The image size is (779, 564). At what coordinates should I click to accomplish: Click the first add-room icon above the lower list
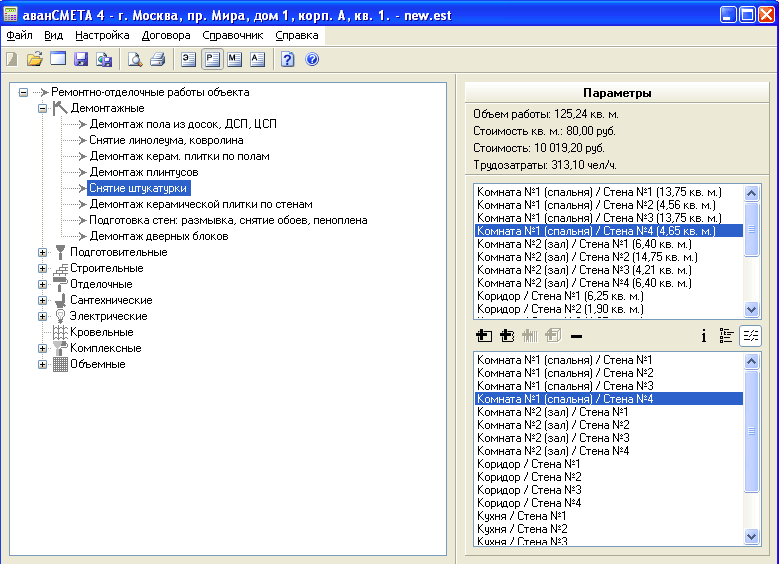coord(485,336)
